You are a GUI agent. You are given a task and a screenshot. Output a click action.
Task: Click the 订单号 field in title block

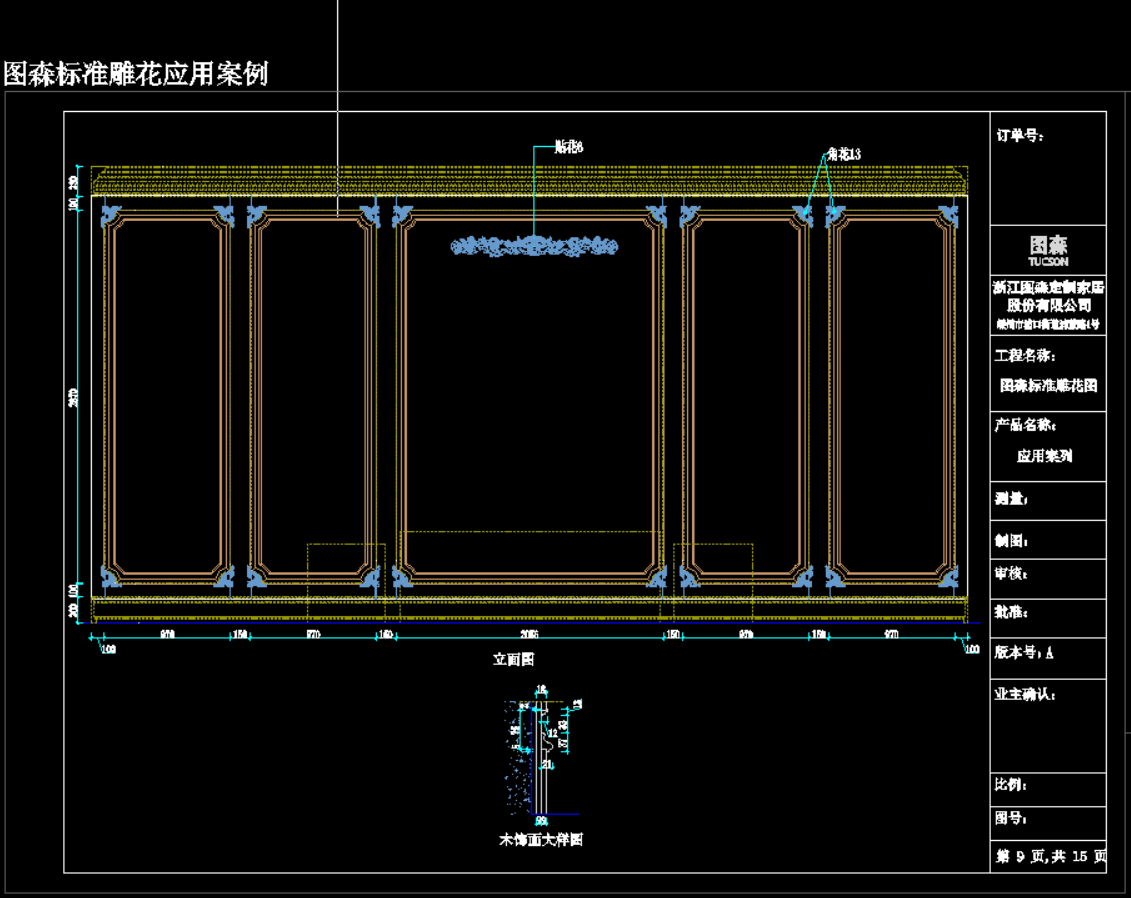click(1020, 136)
